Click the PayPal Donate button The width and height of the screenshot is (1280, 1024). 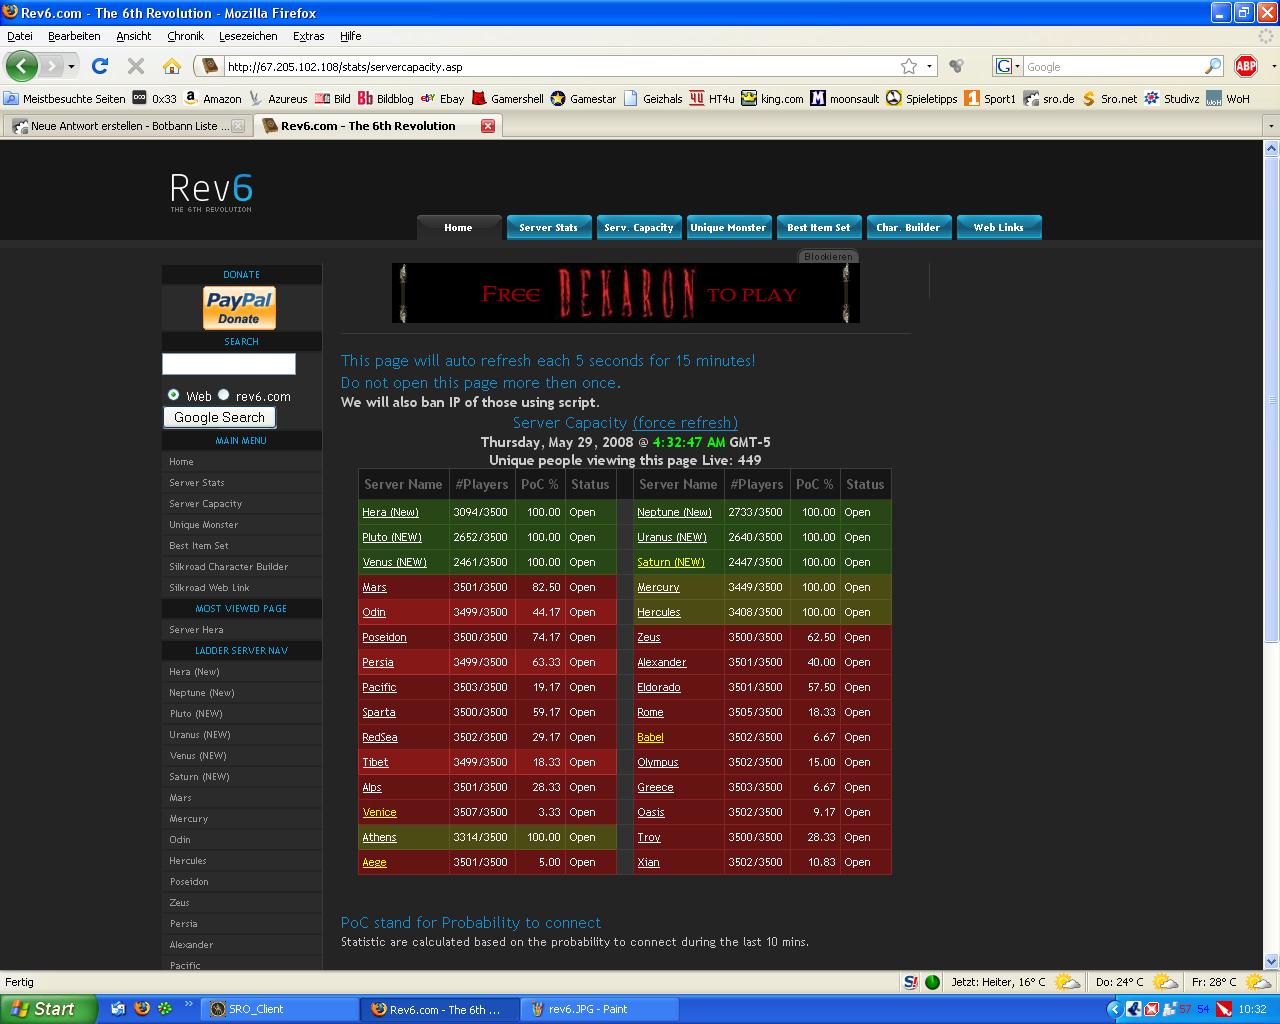[x=239, y=308]
